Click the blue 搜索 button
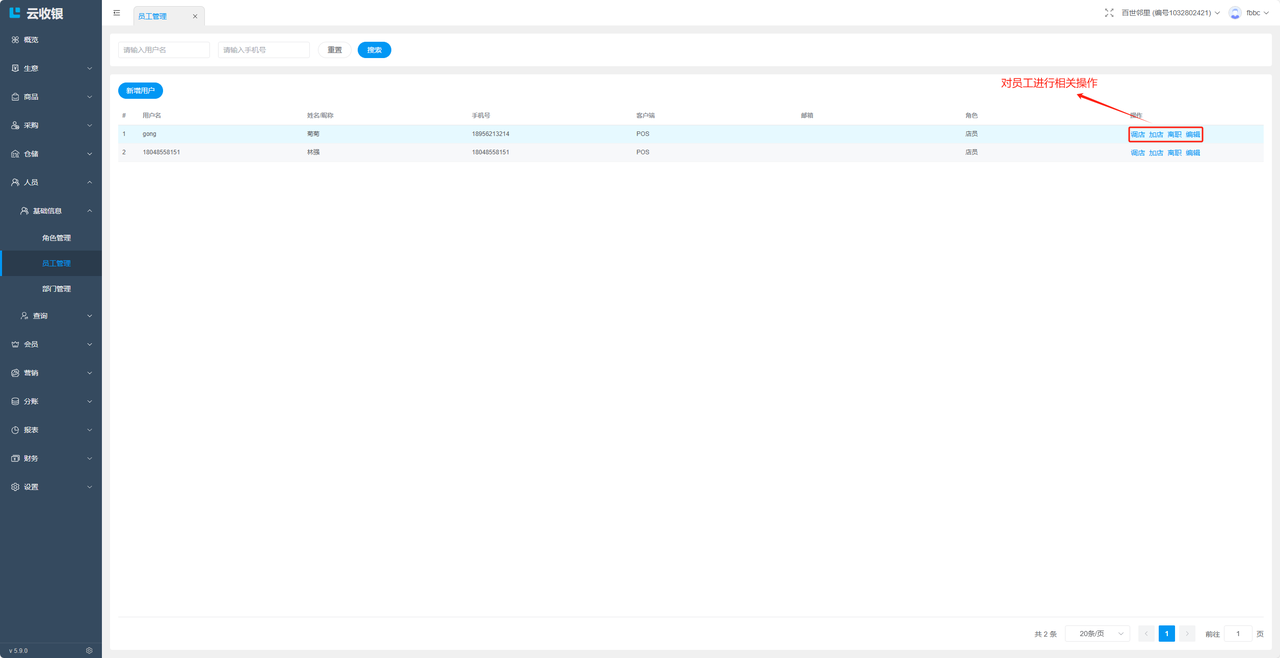 tap(374, 50)
